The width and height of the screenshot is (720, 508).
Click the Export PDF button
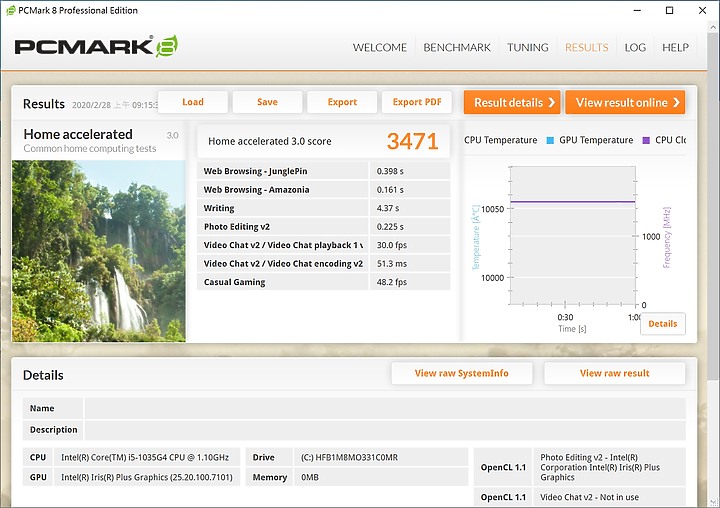[417, 102]
